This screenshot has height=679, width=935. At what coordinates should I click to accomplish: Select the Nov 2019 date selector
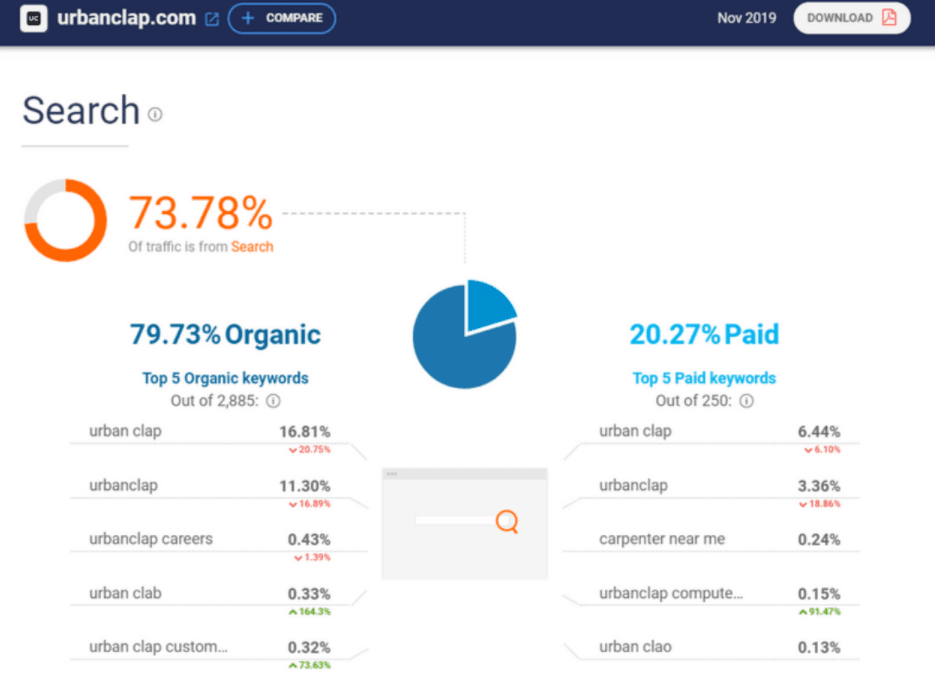(746, 17)
